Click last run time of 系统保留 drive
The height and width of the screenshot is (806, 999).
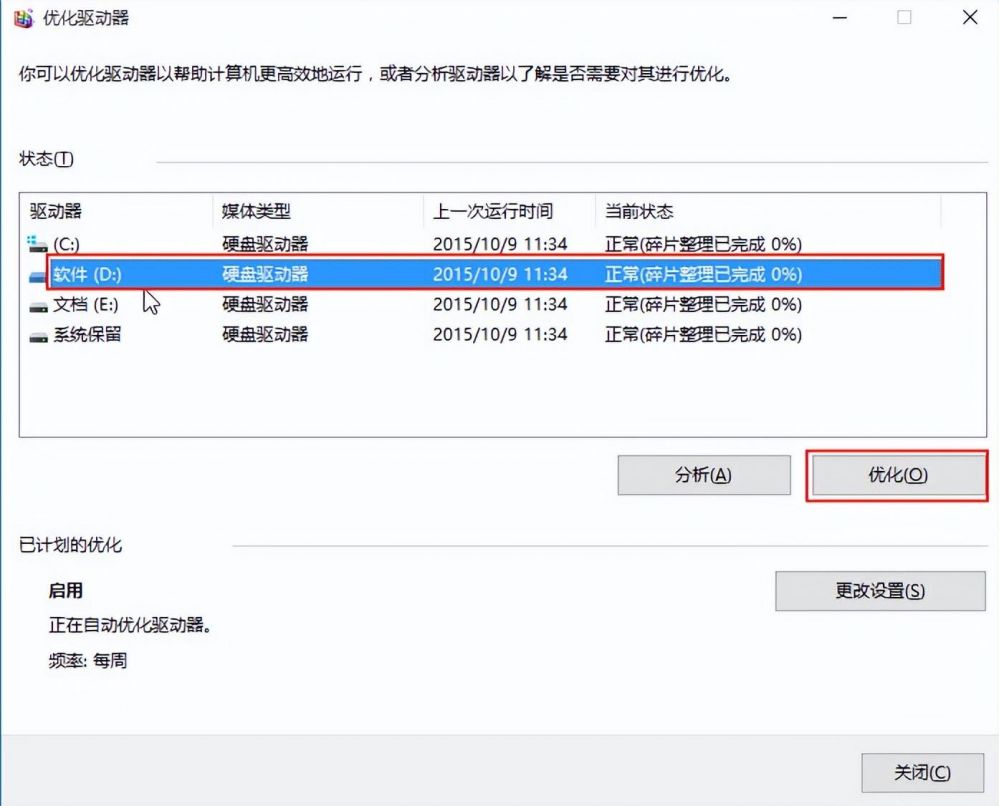500,335
